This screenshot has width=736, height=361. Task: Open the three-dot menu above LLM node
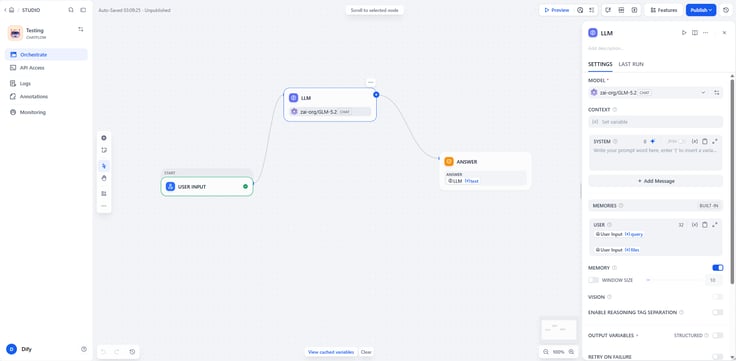click(370, 82)
